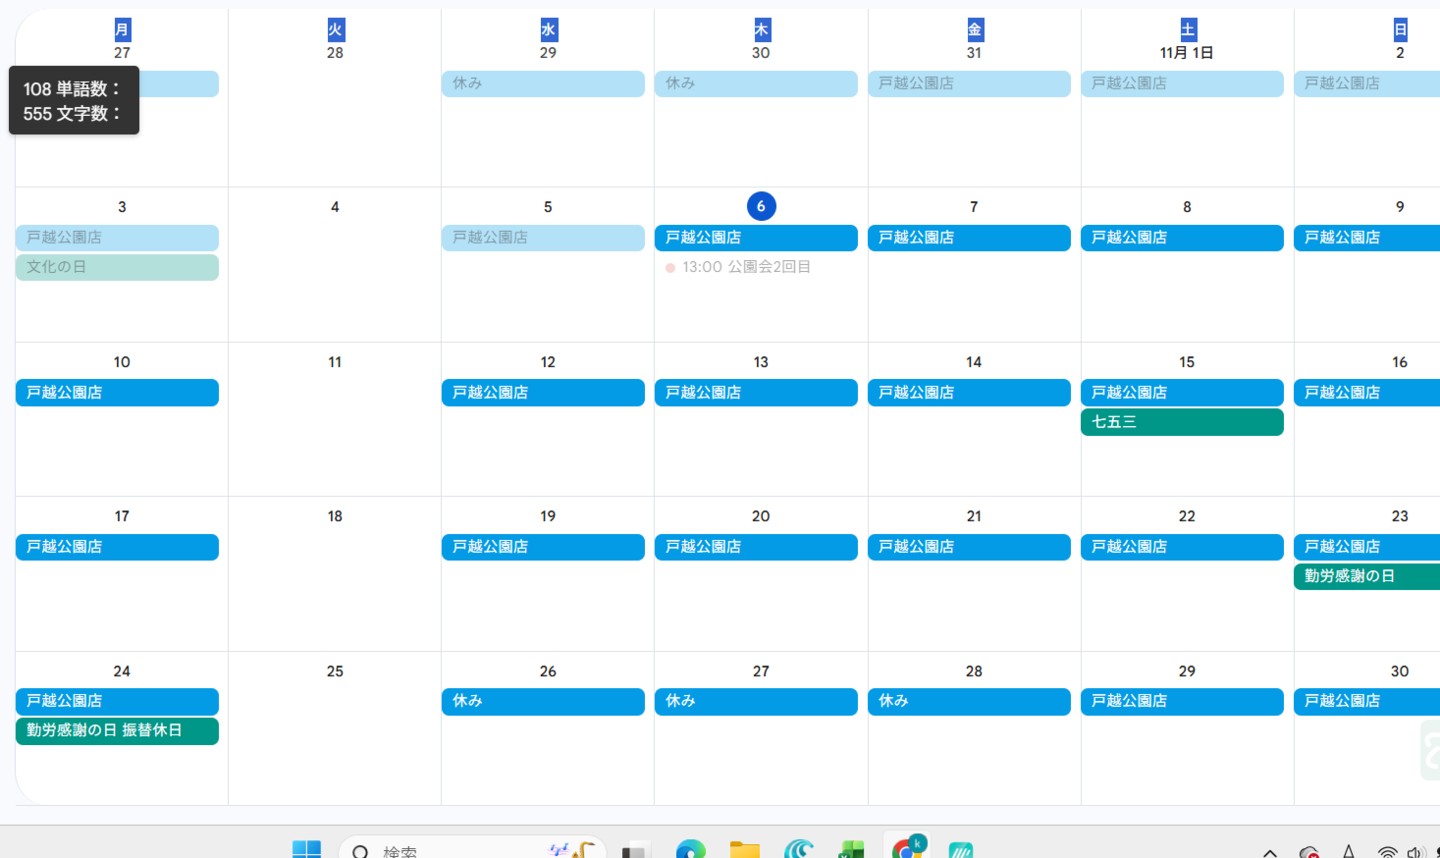The height and width of the screenshot is (858, 1440).
Task: Switch to Chrome in the taskbar
Action: [908, 848]
